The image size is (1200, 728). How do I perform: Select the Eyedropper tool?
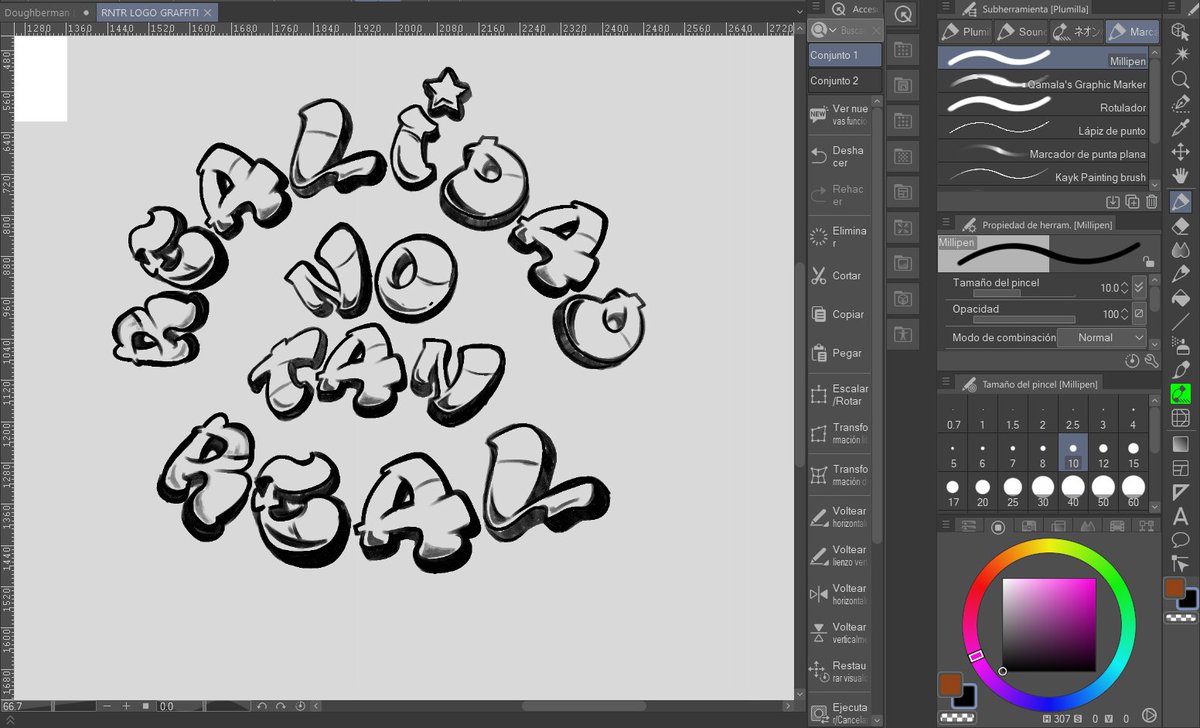1180,128
